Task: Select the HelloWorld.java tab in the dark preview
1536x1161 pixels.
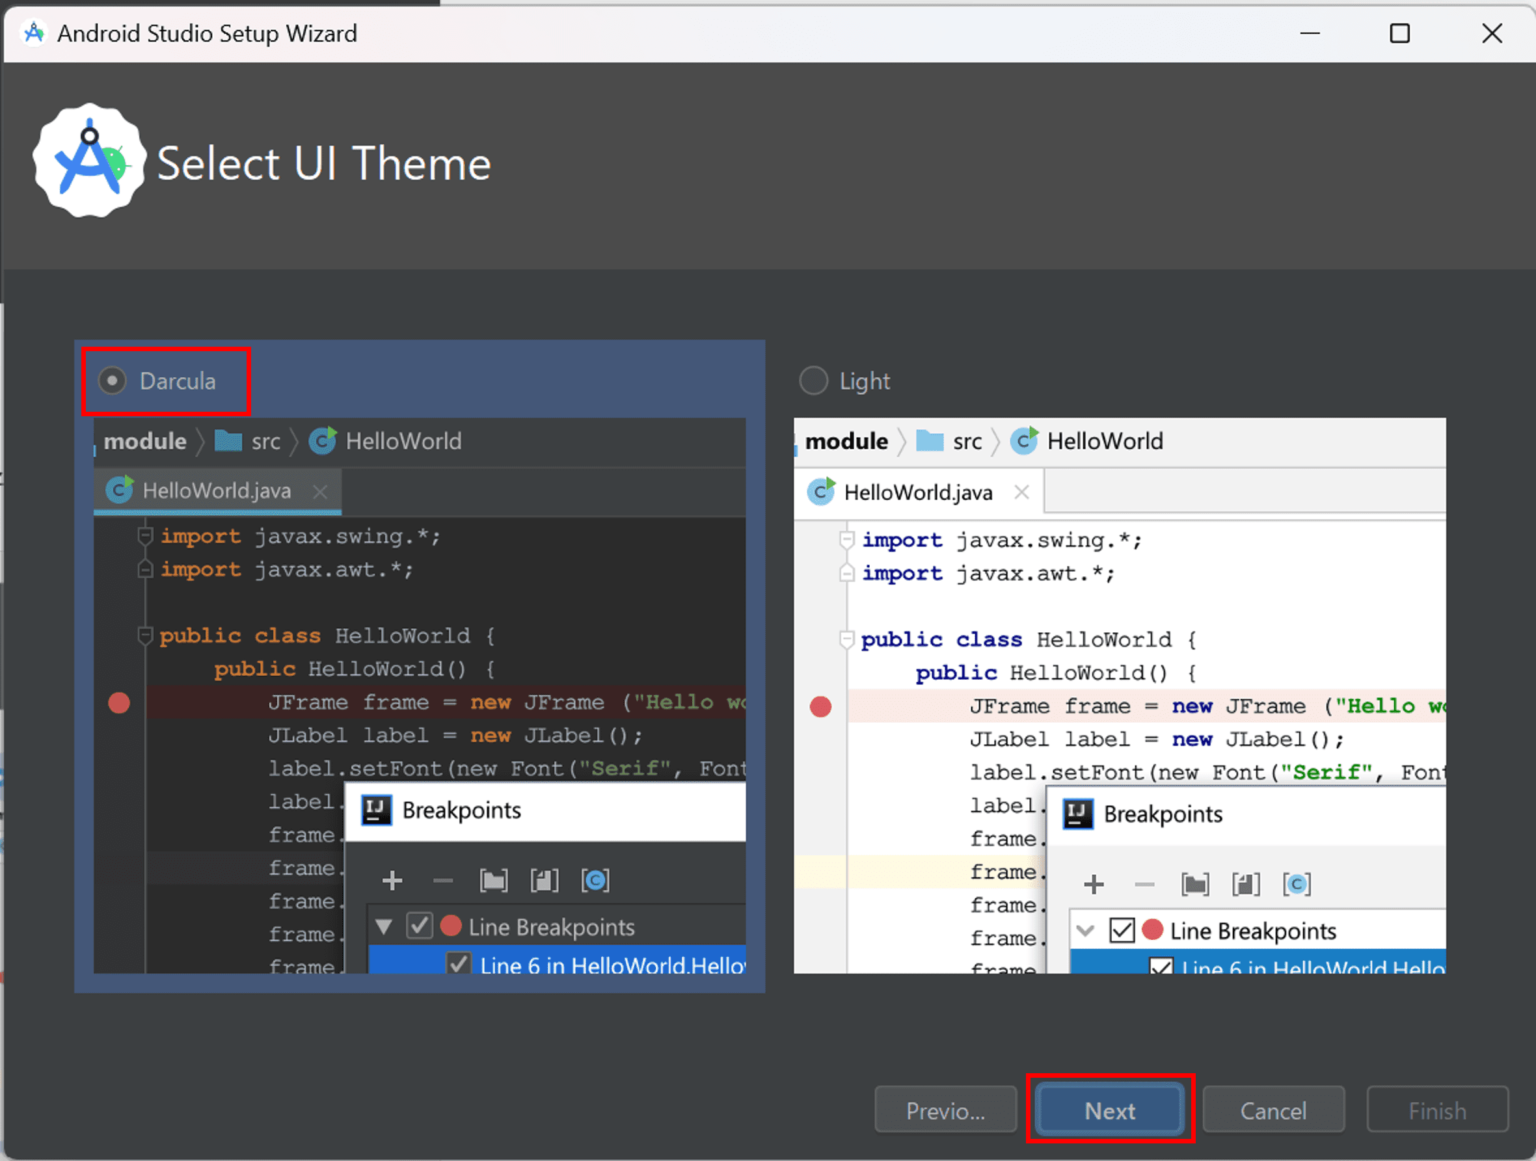Action: coord(215,490)
